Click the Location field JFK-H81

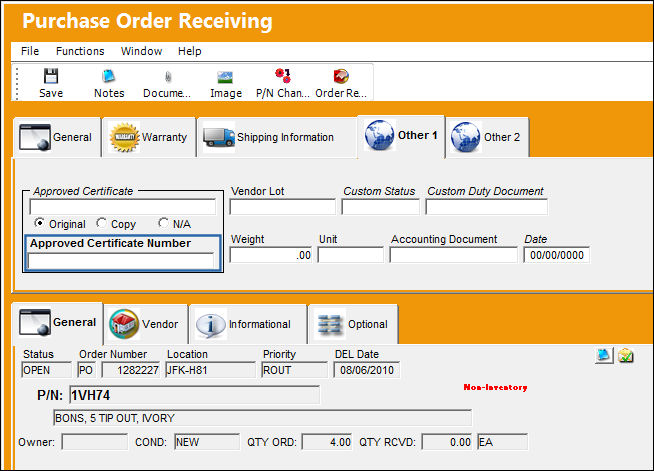210,370
